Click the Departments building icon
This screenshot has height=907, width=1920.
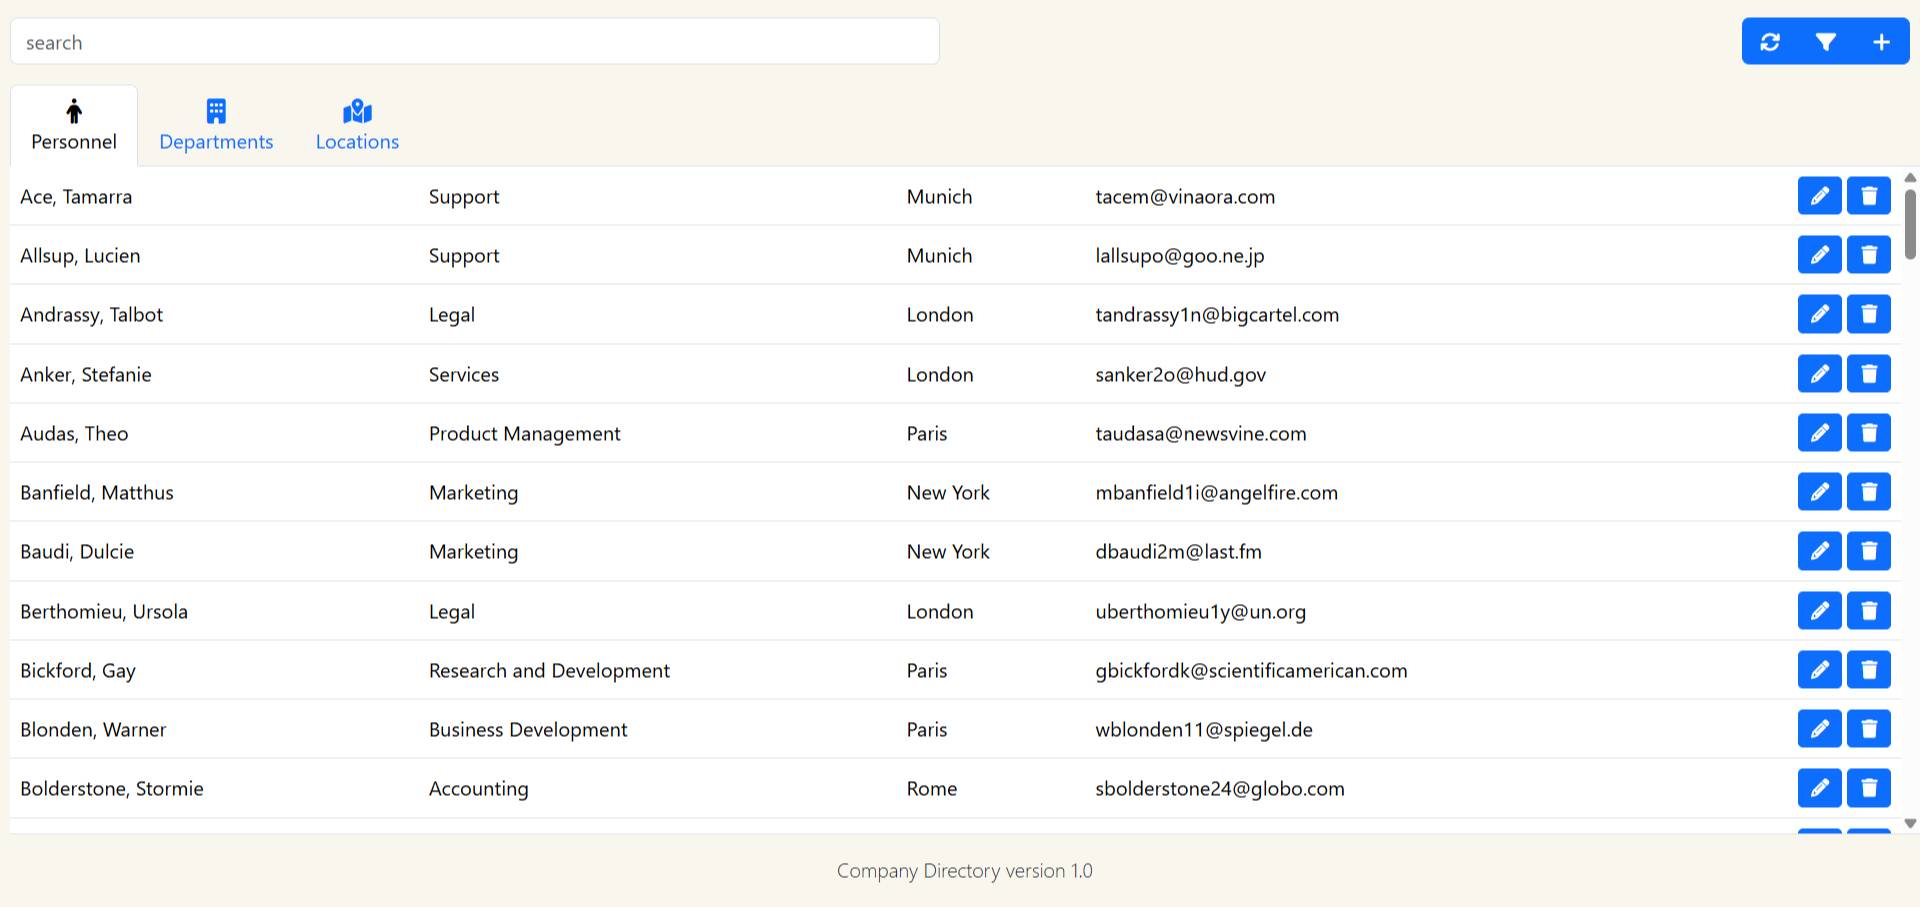[x=215, y=110]
